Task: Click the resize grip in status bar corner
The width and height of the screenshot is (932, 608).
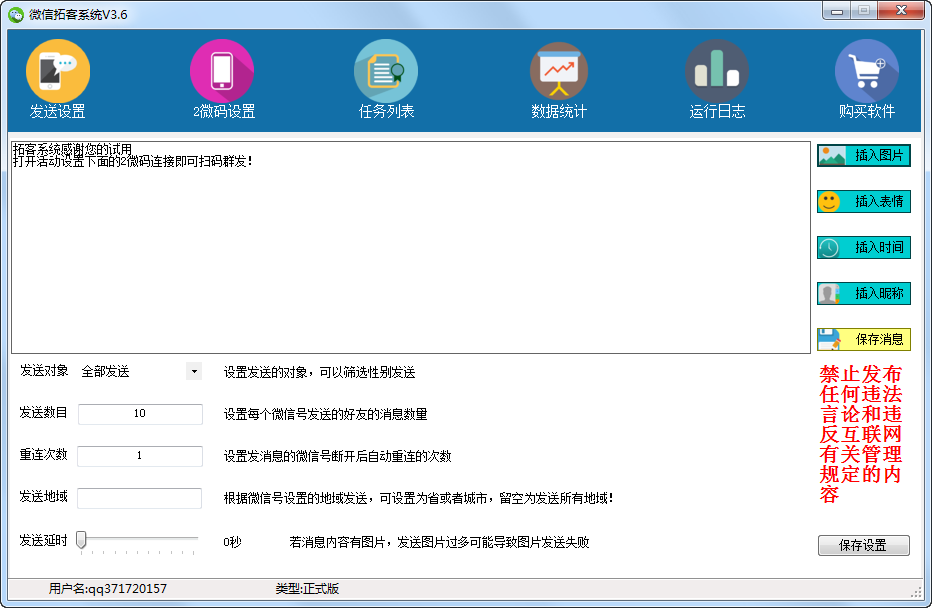Action: tap(916, 592)
